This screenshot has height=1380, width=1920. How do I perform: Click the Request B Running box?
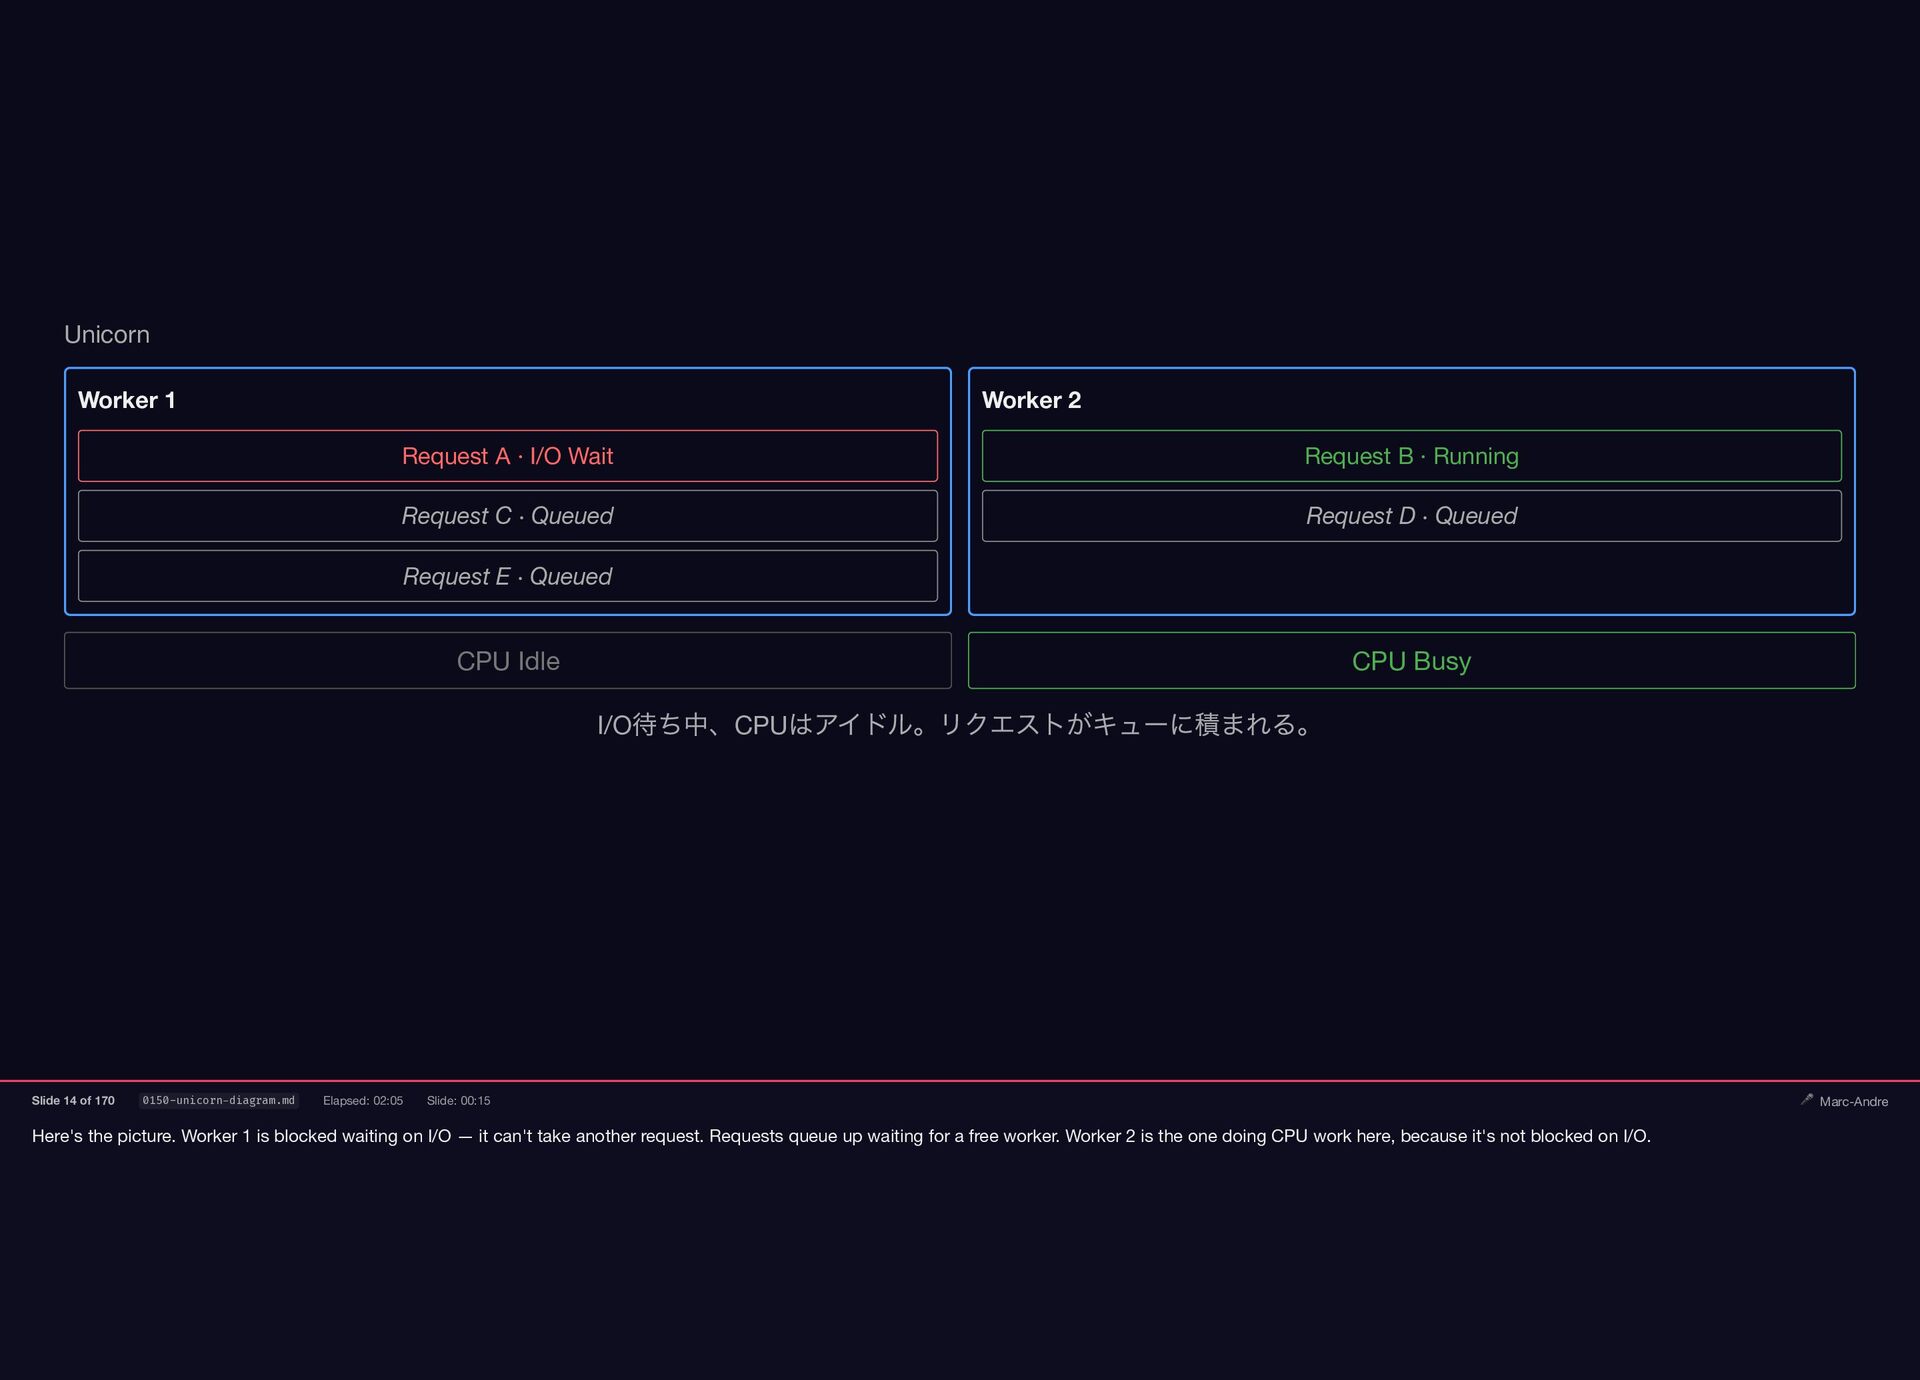click(x=1411, y=456)
